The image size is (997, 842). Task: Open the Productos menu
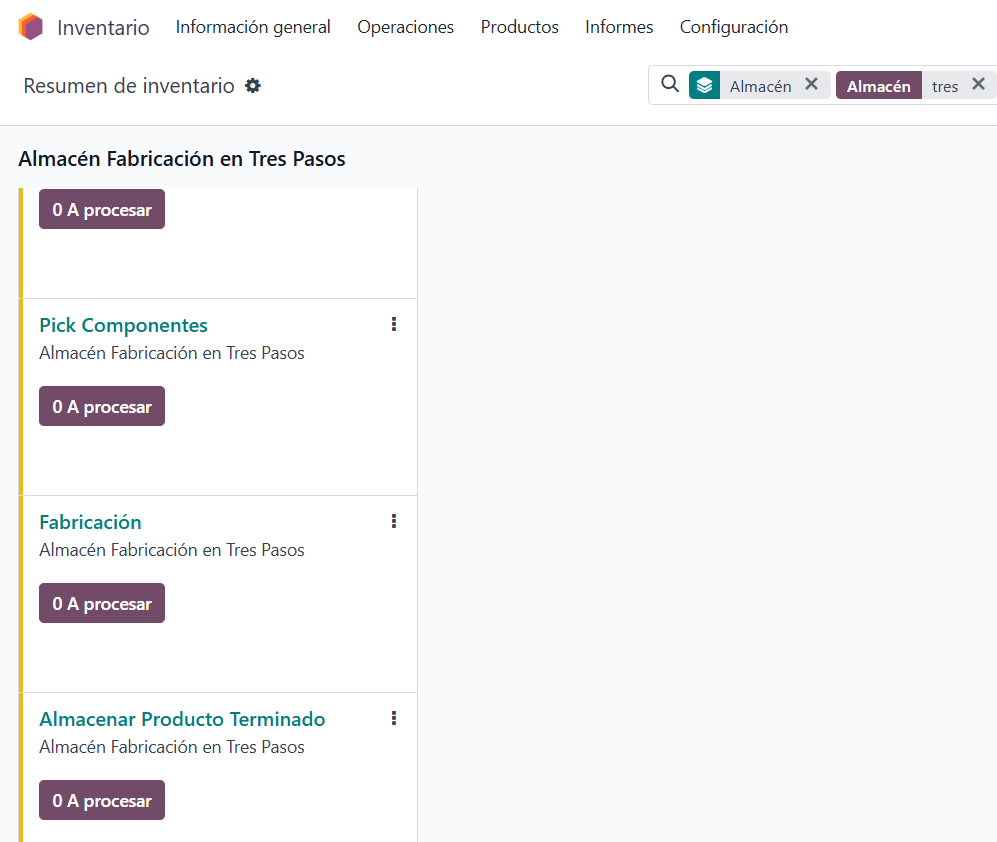click(x=519, y=27)
